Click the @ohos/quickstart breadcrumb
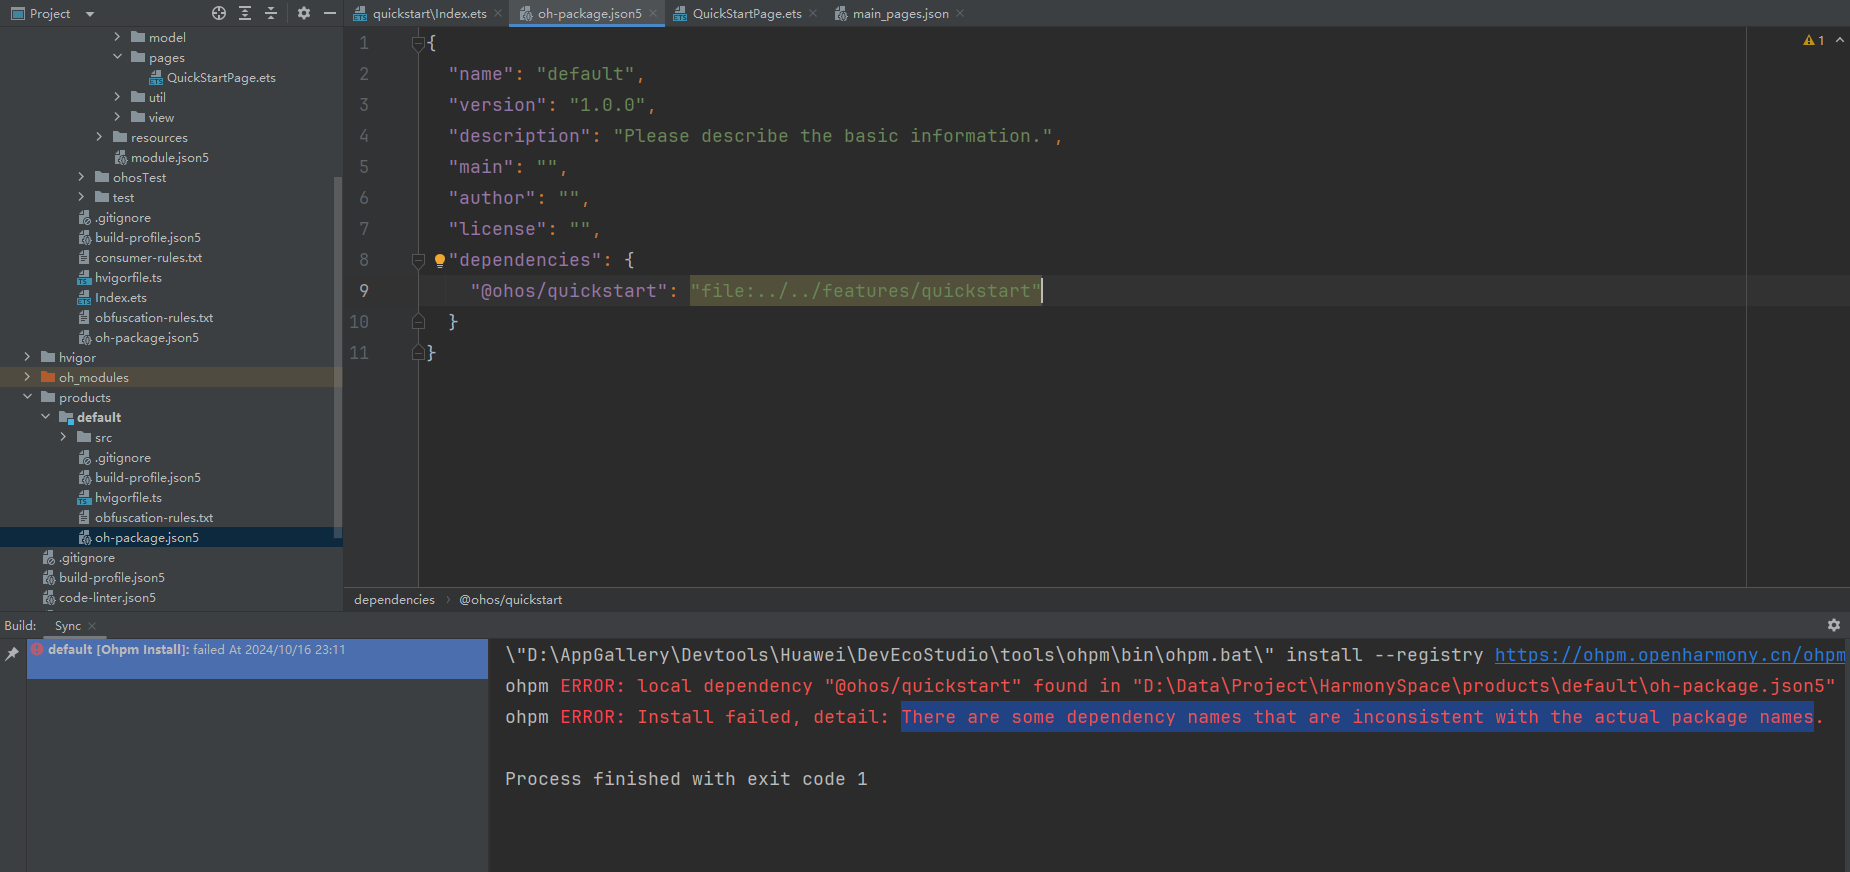This screenshot has width=1850, height=872. pyautogui.click(x=511, y=600)
